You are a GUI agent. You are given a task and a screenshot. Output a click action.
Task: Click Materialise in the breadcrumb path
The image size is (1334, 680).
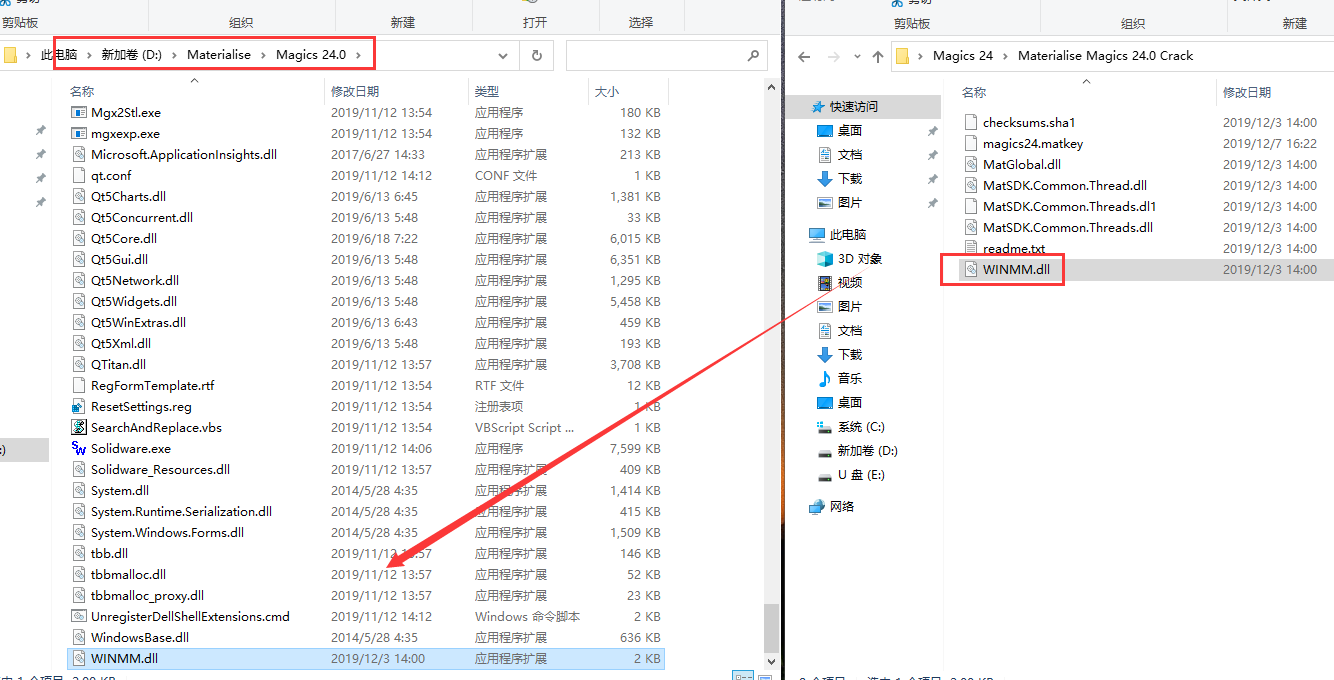click(x=219, y=55)
